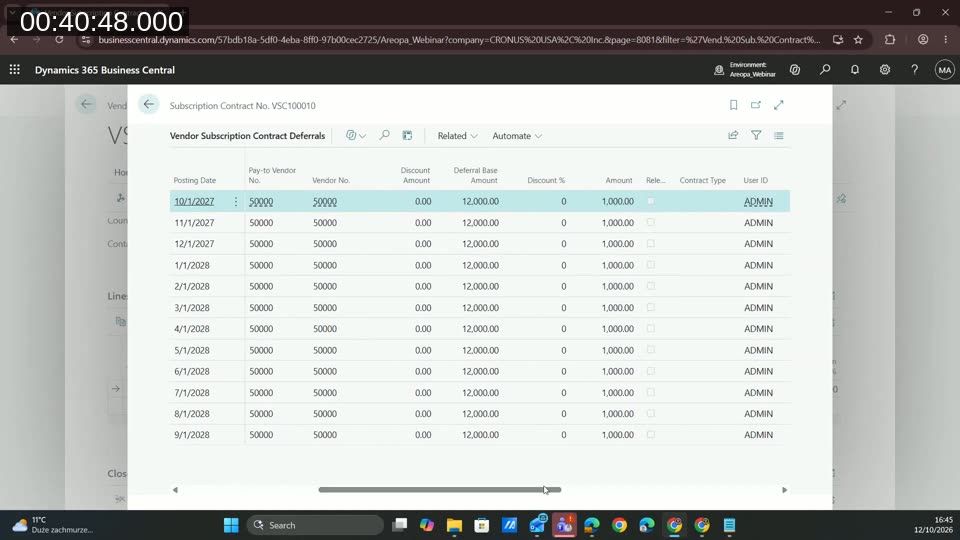Expand the Automate menu
Screen dimensions: 960x540
click(517, 136)
